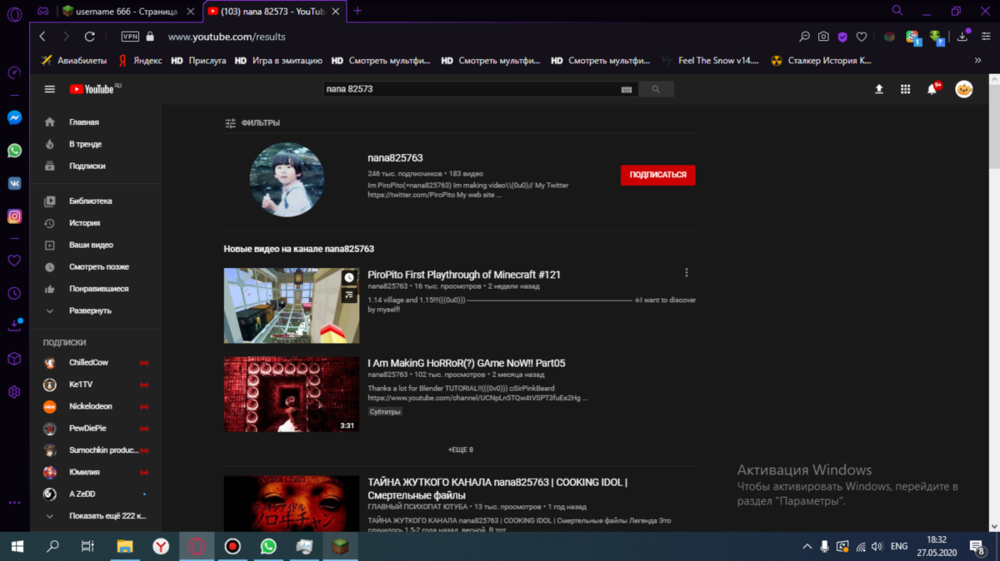Open the on-screen keyboard icon in the search box

626,90
